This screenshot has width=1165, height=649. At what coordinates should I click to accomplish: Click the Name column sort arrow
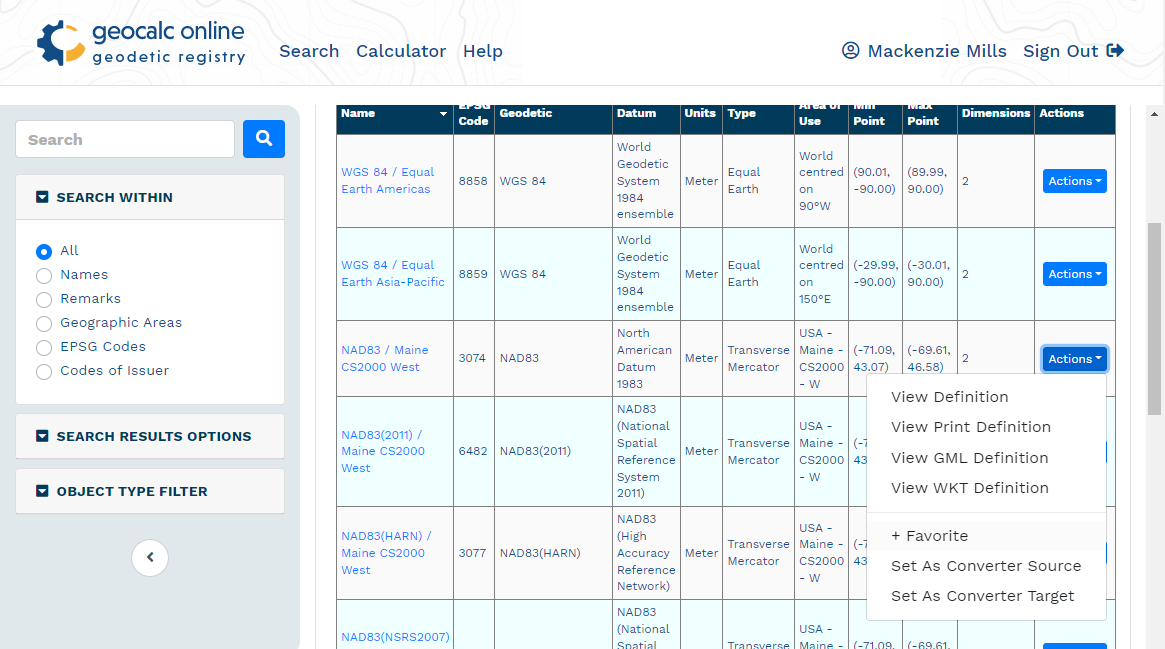click(x=444, y=114)
